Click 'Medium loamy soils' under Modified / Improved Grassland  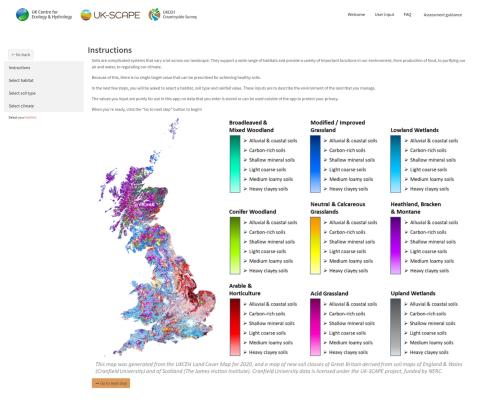(x=351, y=179)
